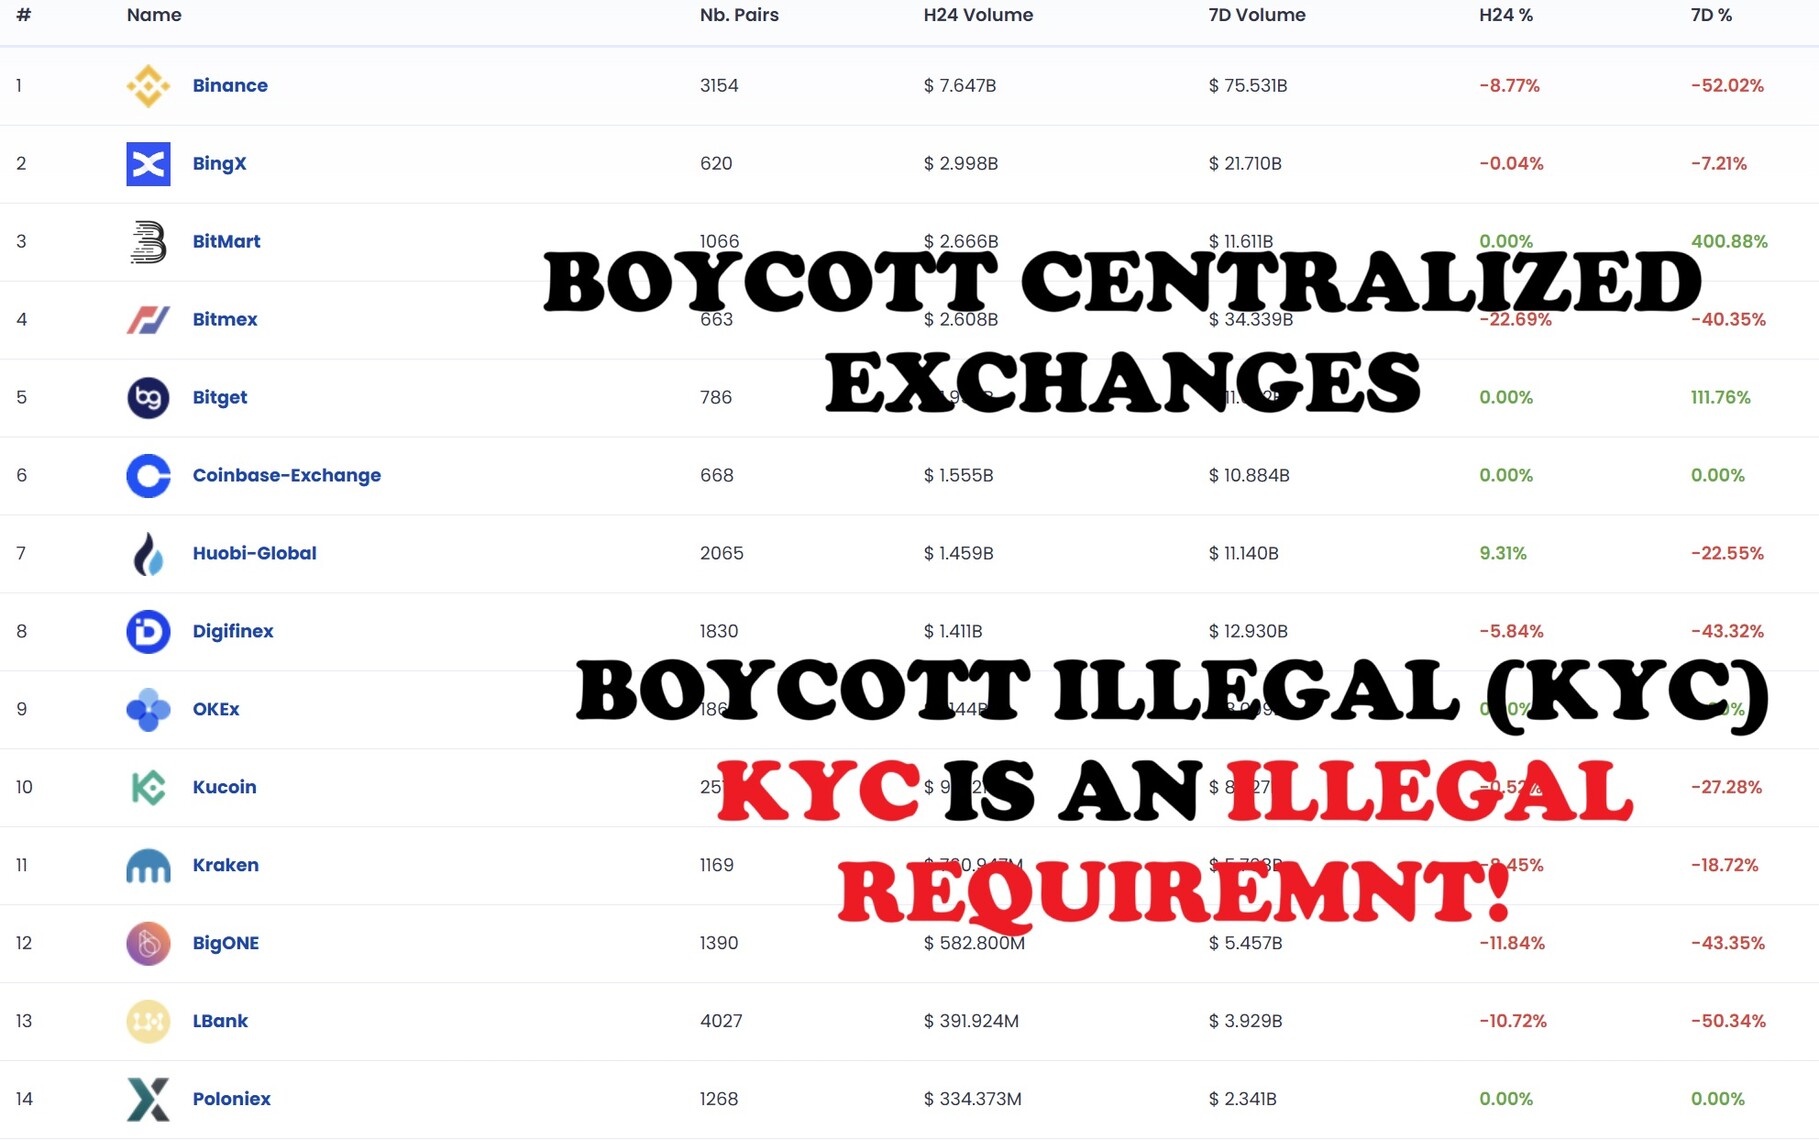Click the BingX logo icon
The height and width of the screenshot is (1140, 1819).
pos(148,164)
